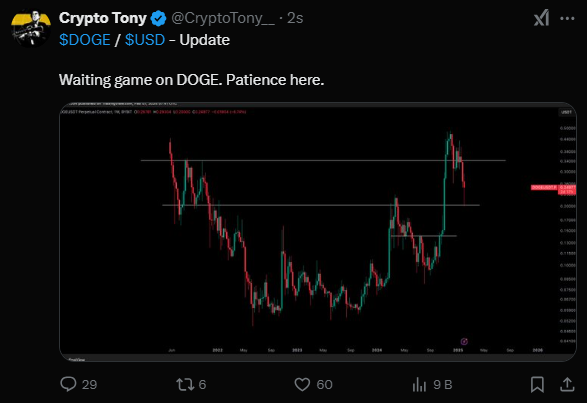
Task: Open the Grok icon on tweet
Action: (541, 18)
